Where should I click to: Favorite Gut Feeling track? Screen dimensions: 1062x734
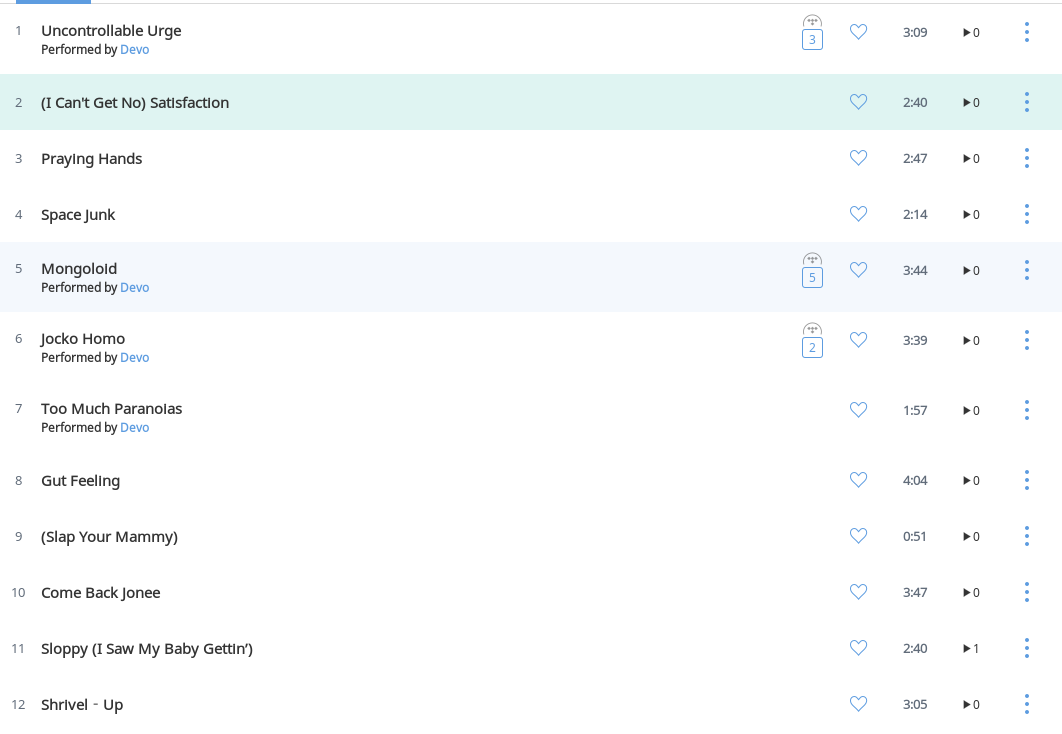click(x=858, y=479)
